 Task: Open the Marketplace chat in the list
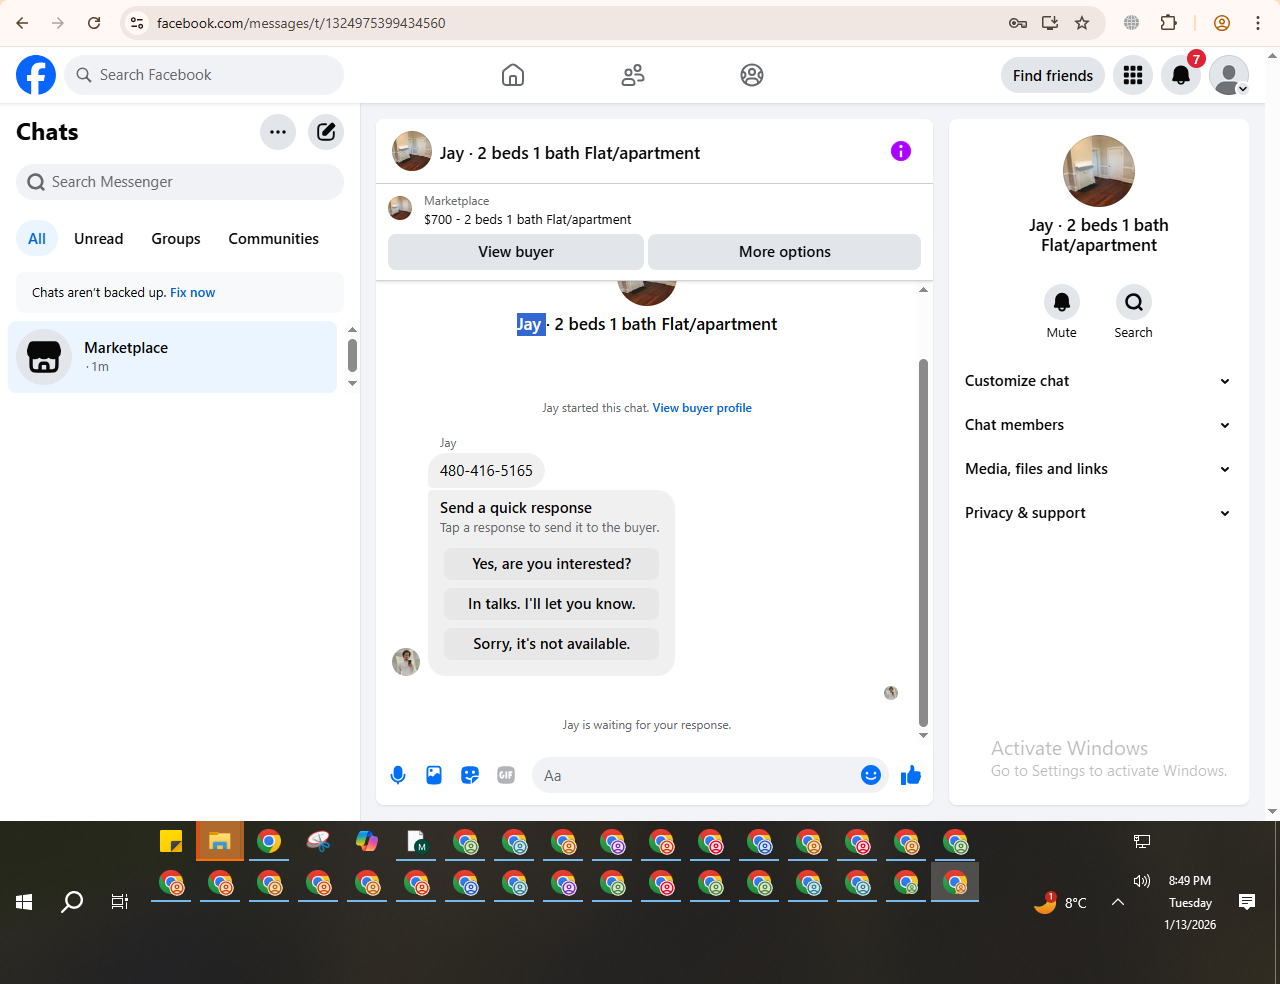pyautogui.click(x=173, y=357)
